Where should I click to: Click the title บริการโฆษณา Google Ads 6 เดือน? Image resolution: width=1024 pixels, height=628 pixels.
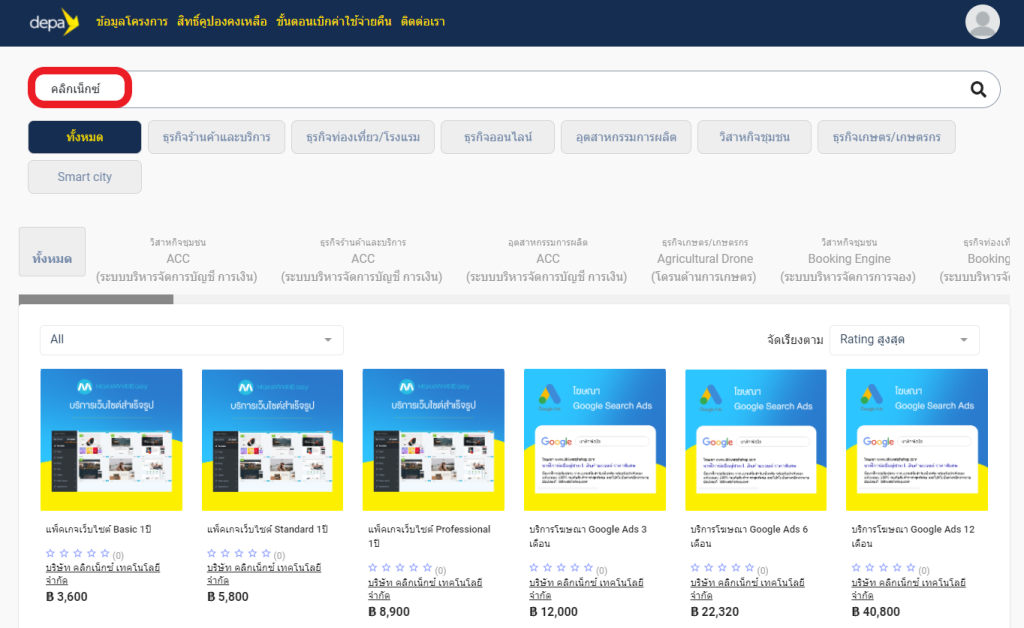point(749,536)
